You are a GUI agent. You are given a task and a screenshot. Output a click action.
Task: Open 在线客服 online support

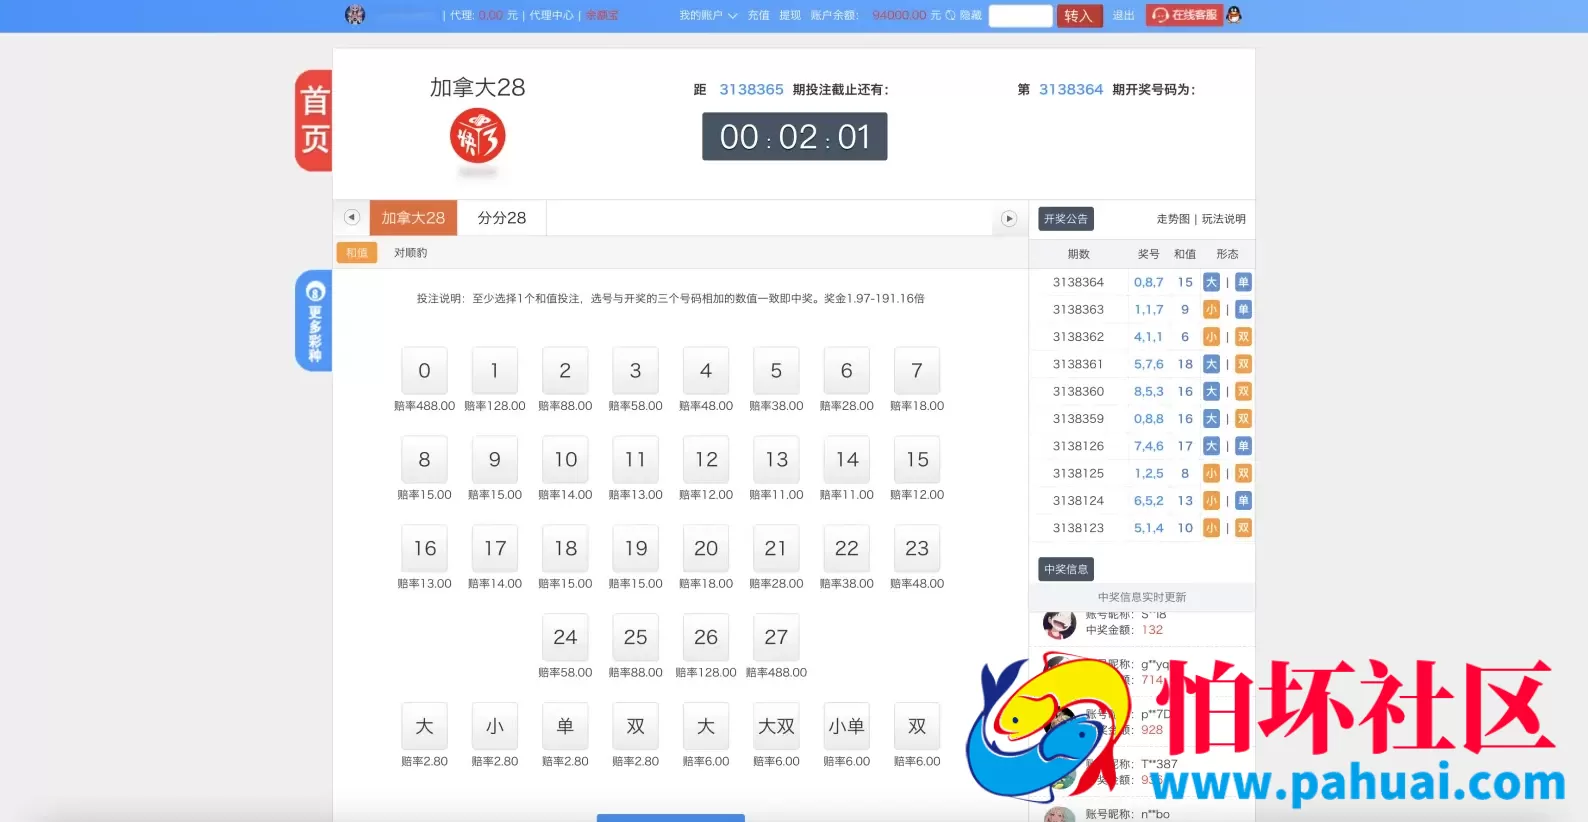[x=1185, y=15]
